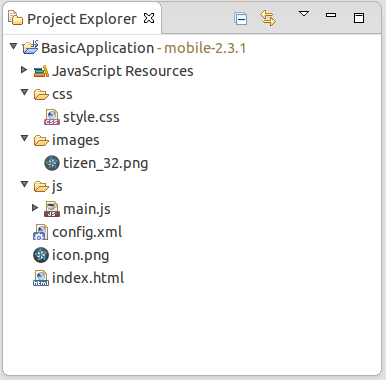
Task: Select the tizen_32.png file
Action: pyautogui.click(x=105, y=163)
